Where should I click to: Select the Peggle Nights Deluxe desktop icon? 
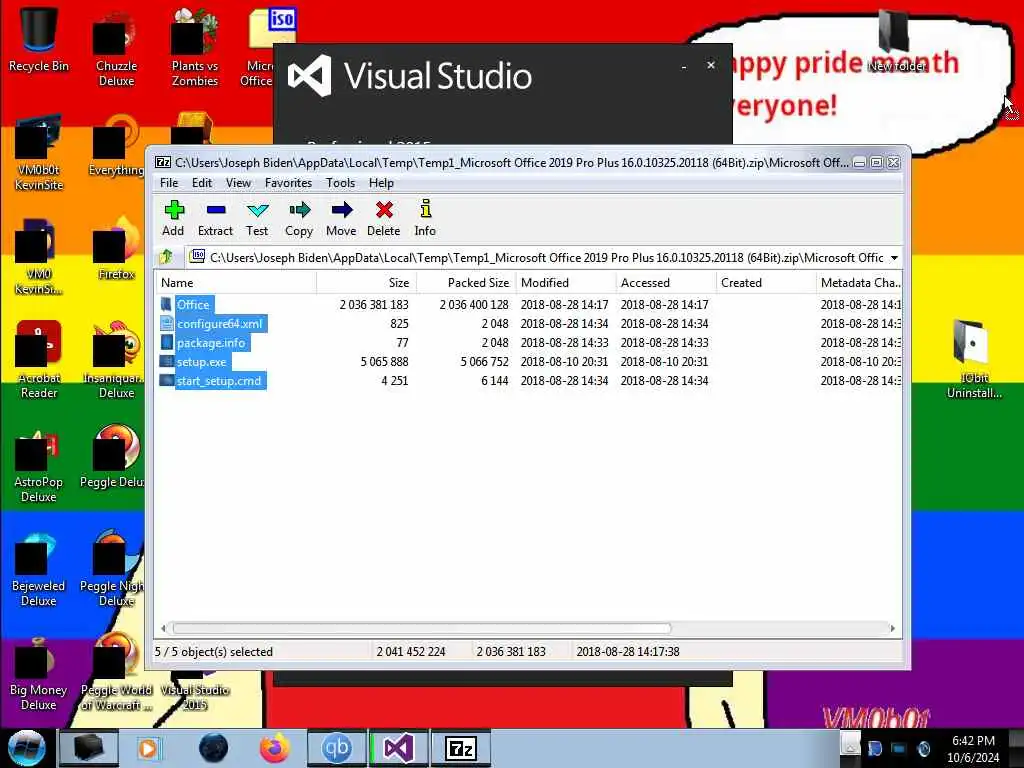click(112, 569)
